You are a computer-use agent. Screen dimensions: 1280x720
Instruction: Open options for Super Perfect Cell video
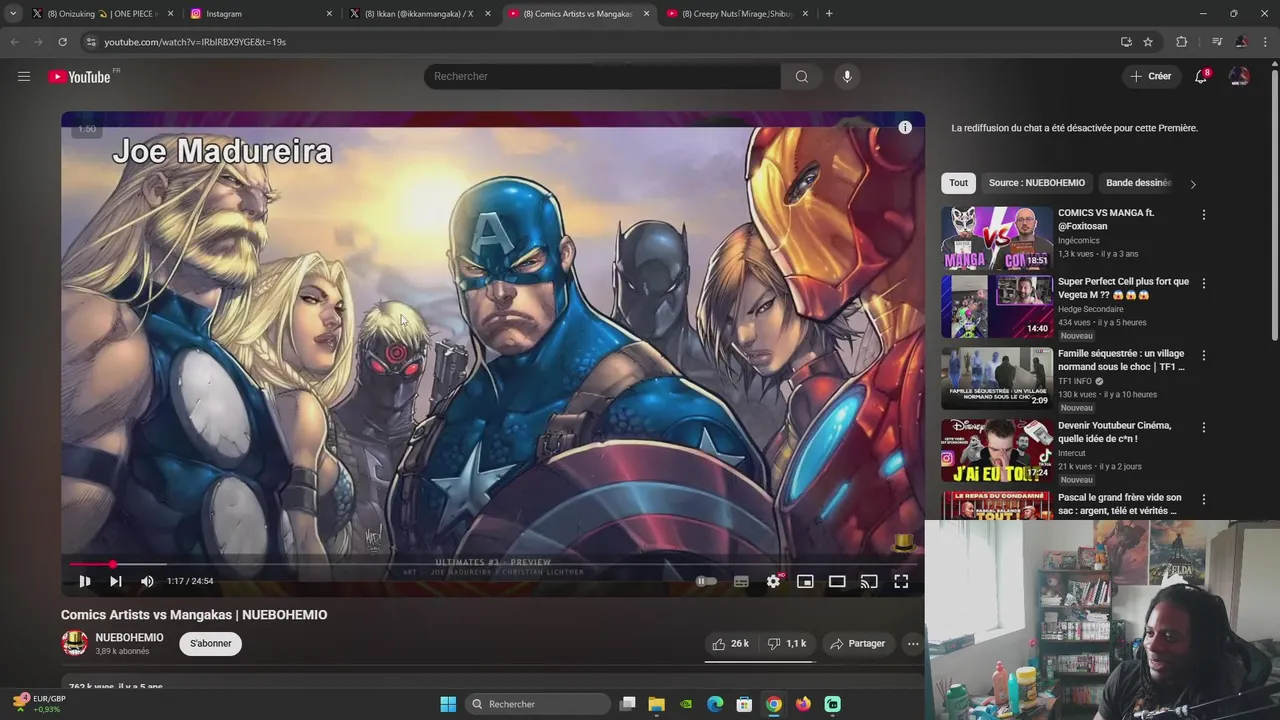tap(1204, 284)
